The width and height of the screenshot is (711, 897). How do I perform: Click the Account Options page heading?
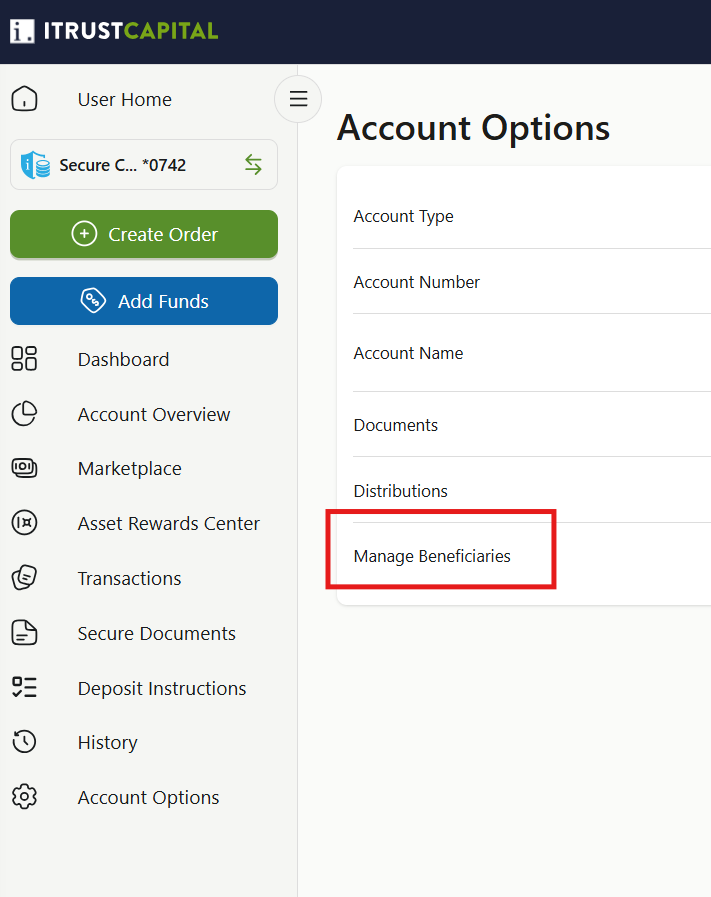click(473, 128)
